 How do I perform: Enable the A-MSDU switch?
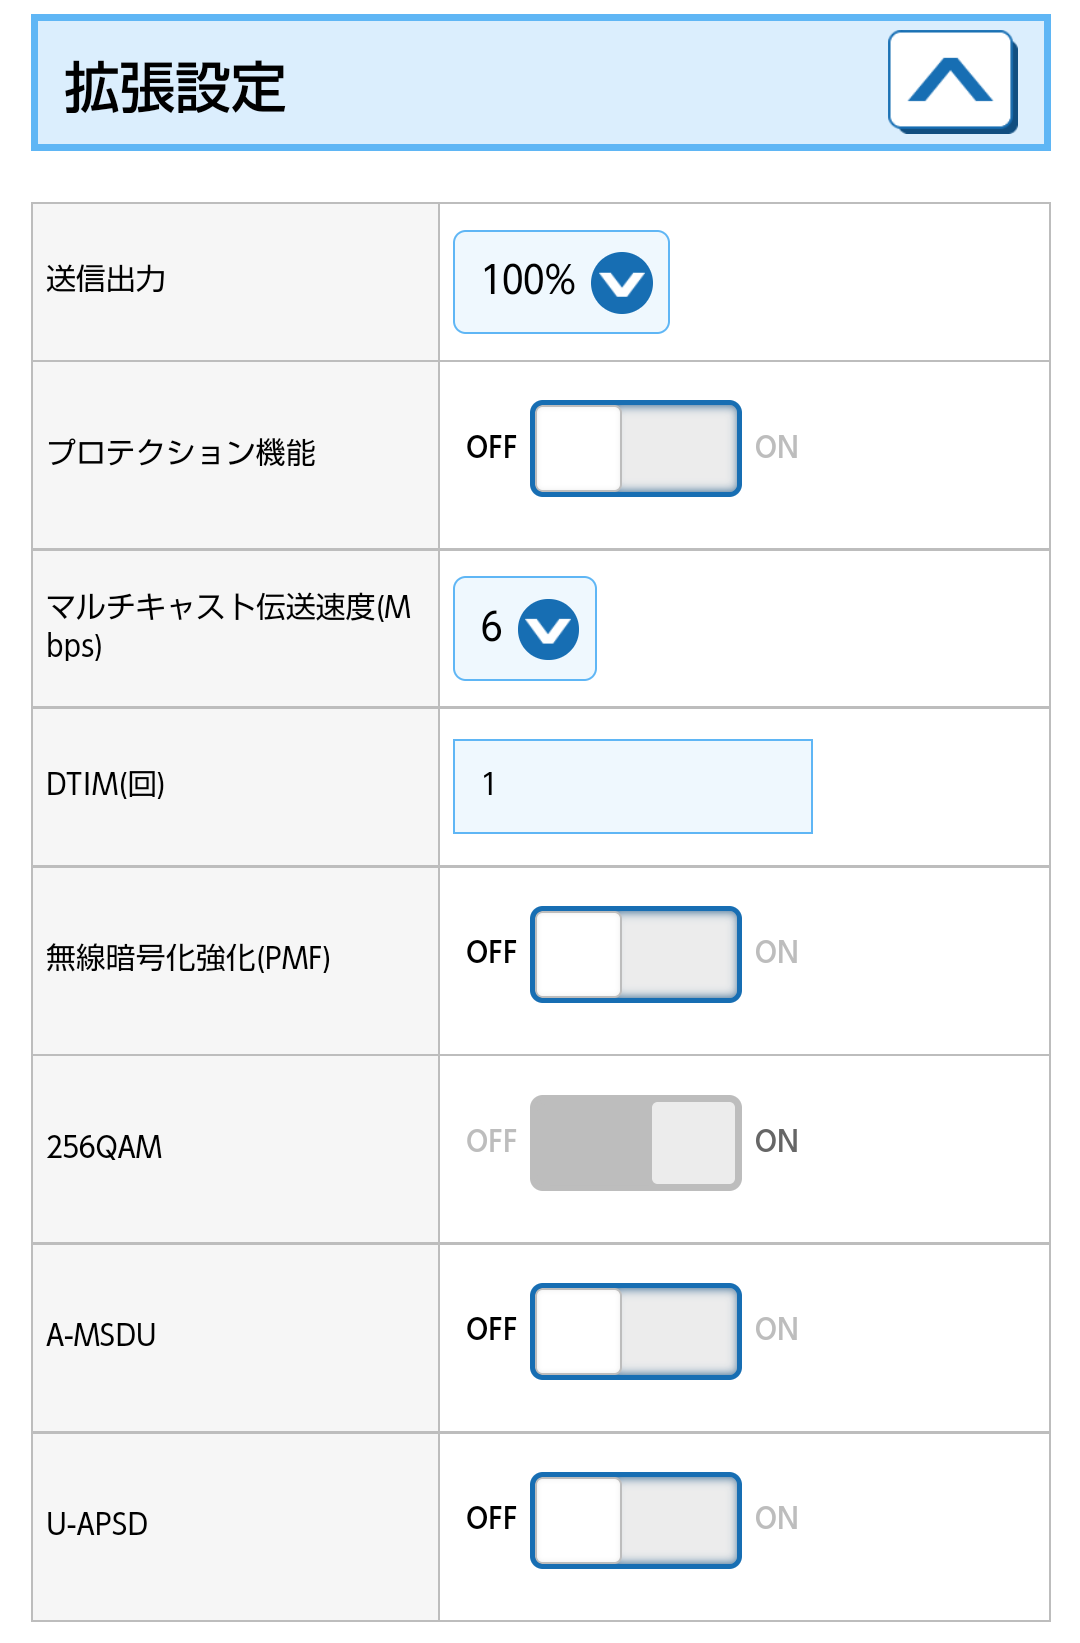pyautogui.click(x=635, y=1331)
